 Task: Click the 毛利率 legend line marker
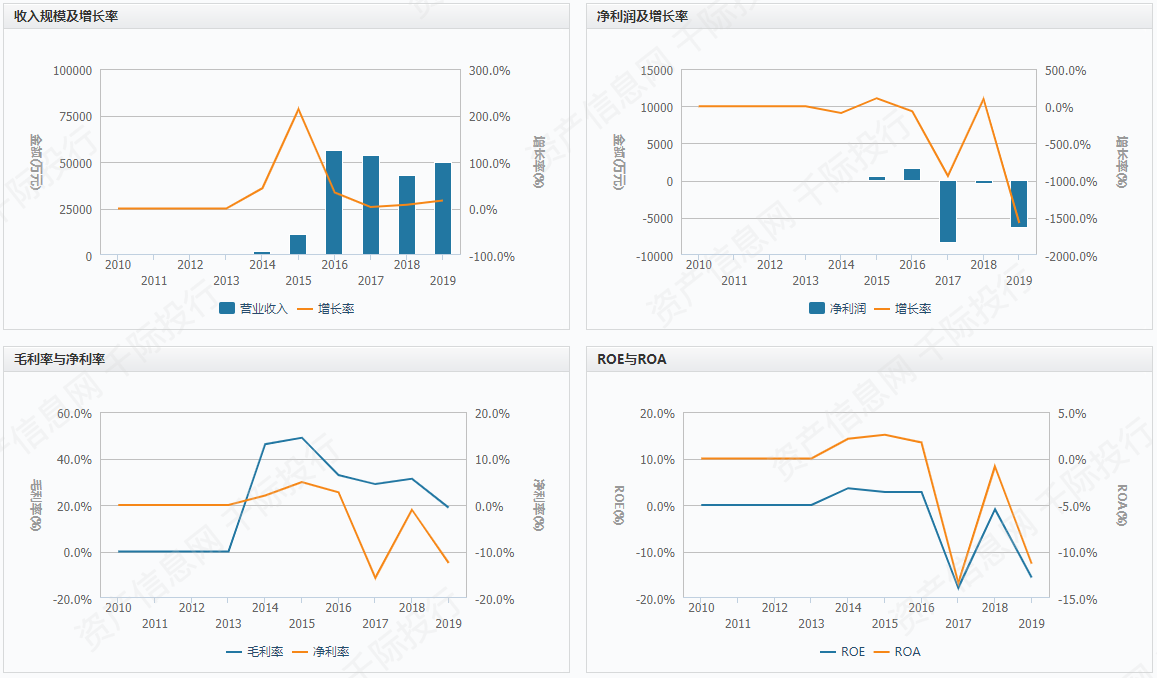point(234,651)
